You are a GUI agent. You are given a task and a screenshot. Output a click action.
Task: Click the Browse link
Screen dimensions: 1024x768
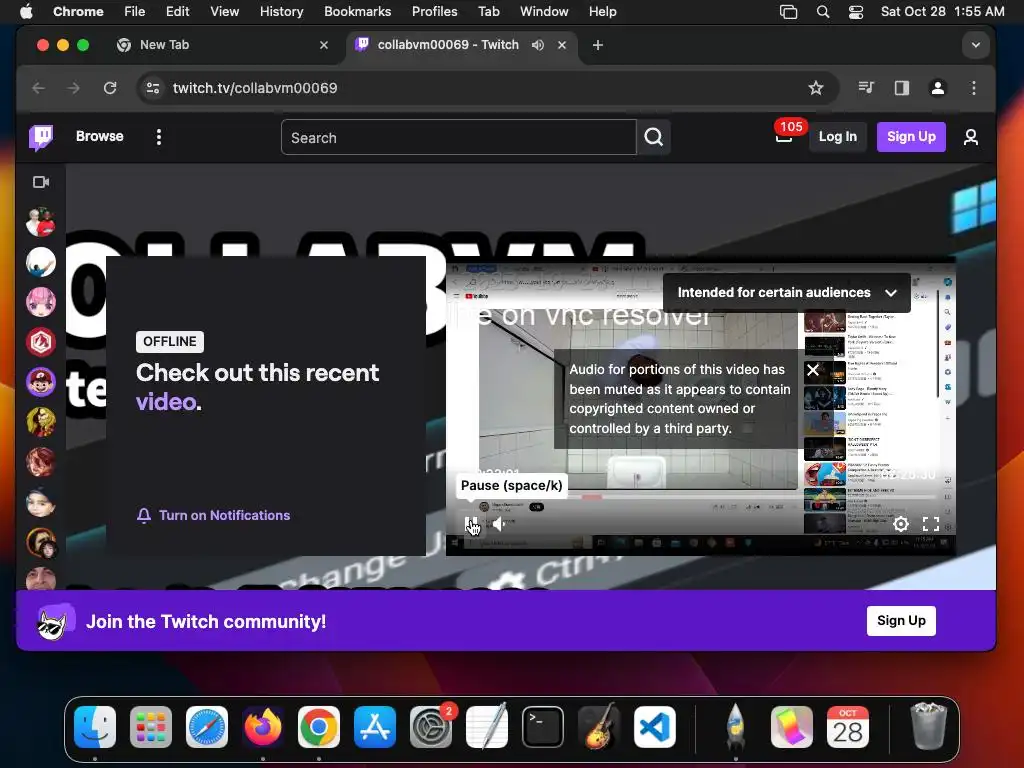(99, 136)
